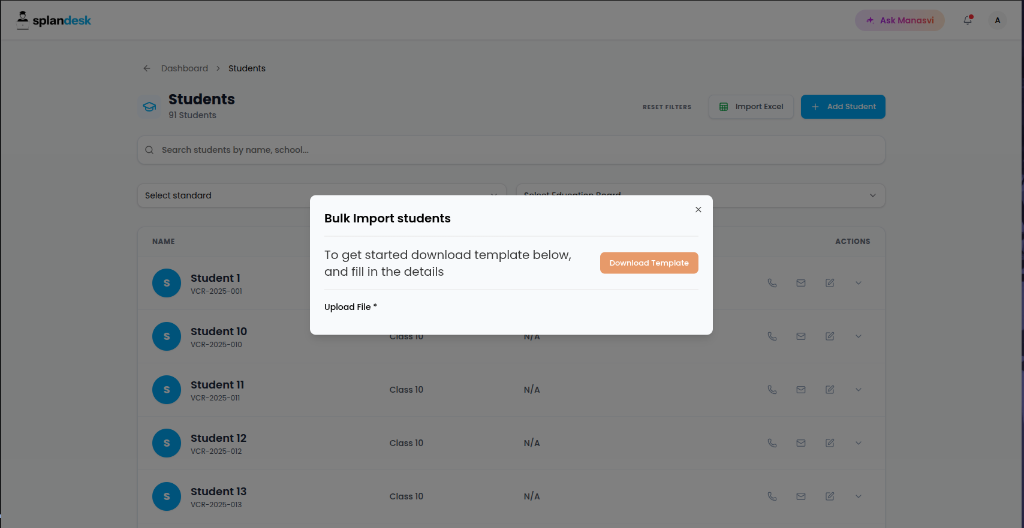Click the ACTIONS column header
The image size is (1024, 528).
pos(853,242)
